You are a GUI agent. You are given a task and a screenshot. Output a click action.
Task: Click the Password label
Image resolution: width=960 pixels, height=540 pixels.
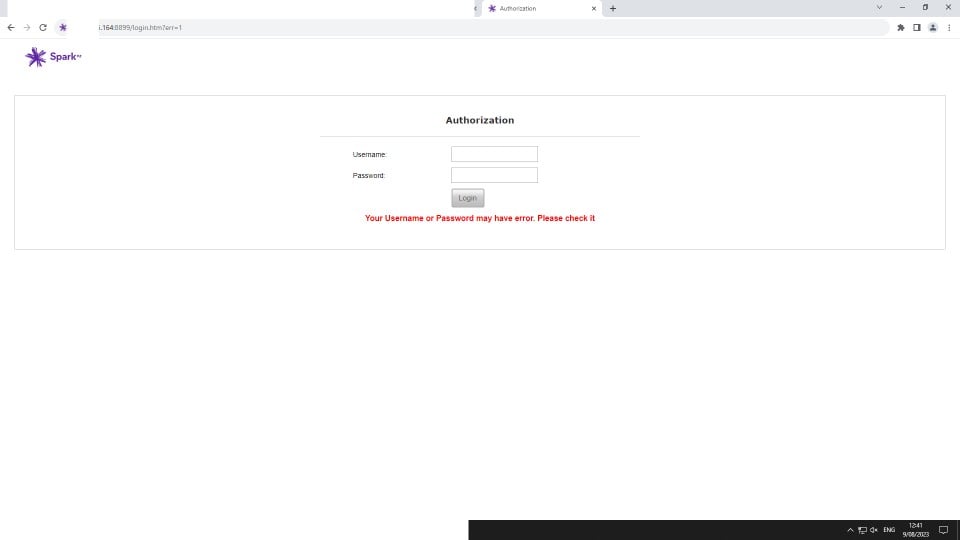(x=369, y=175)
